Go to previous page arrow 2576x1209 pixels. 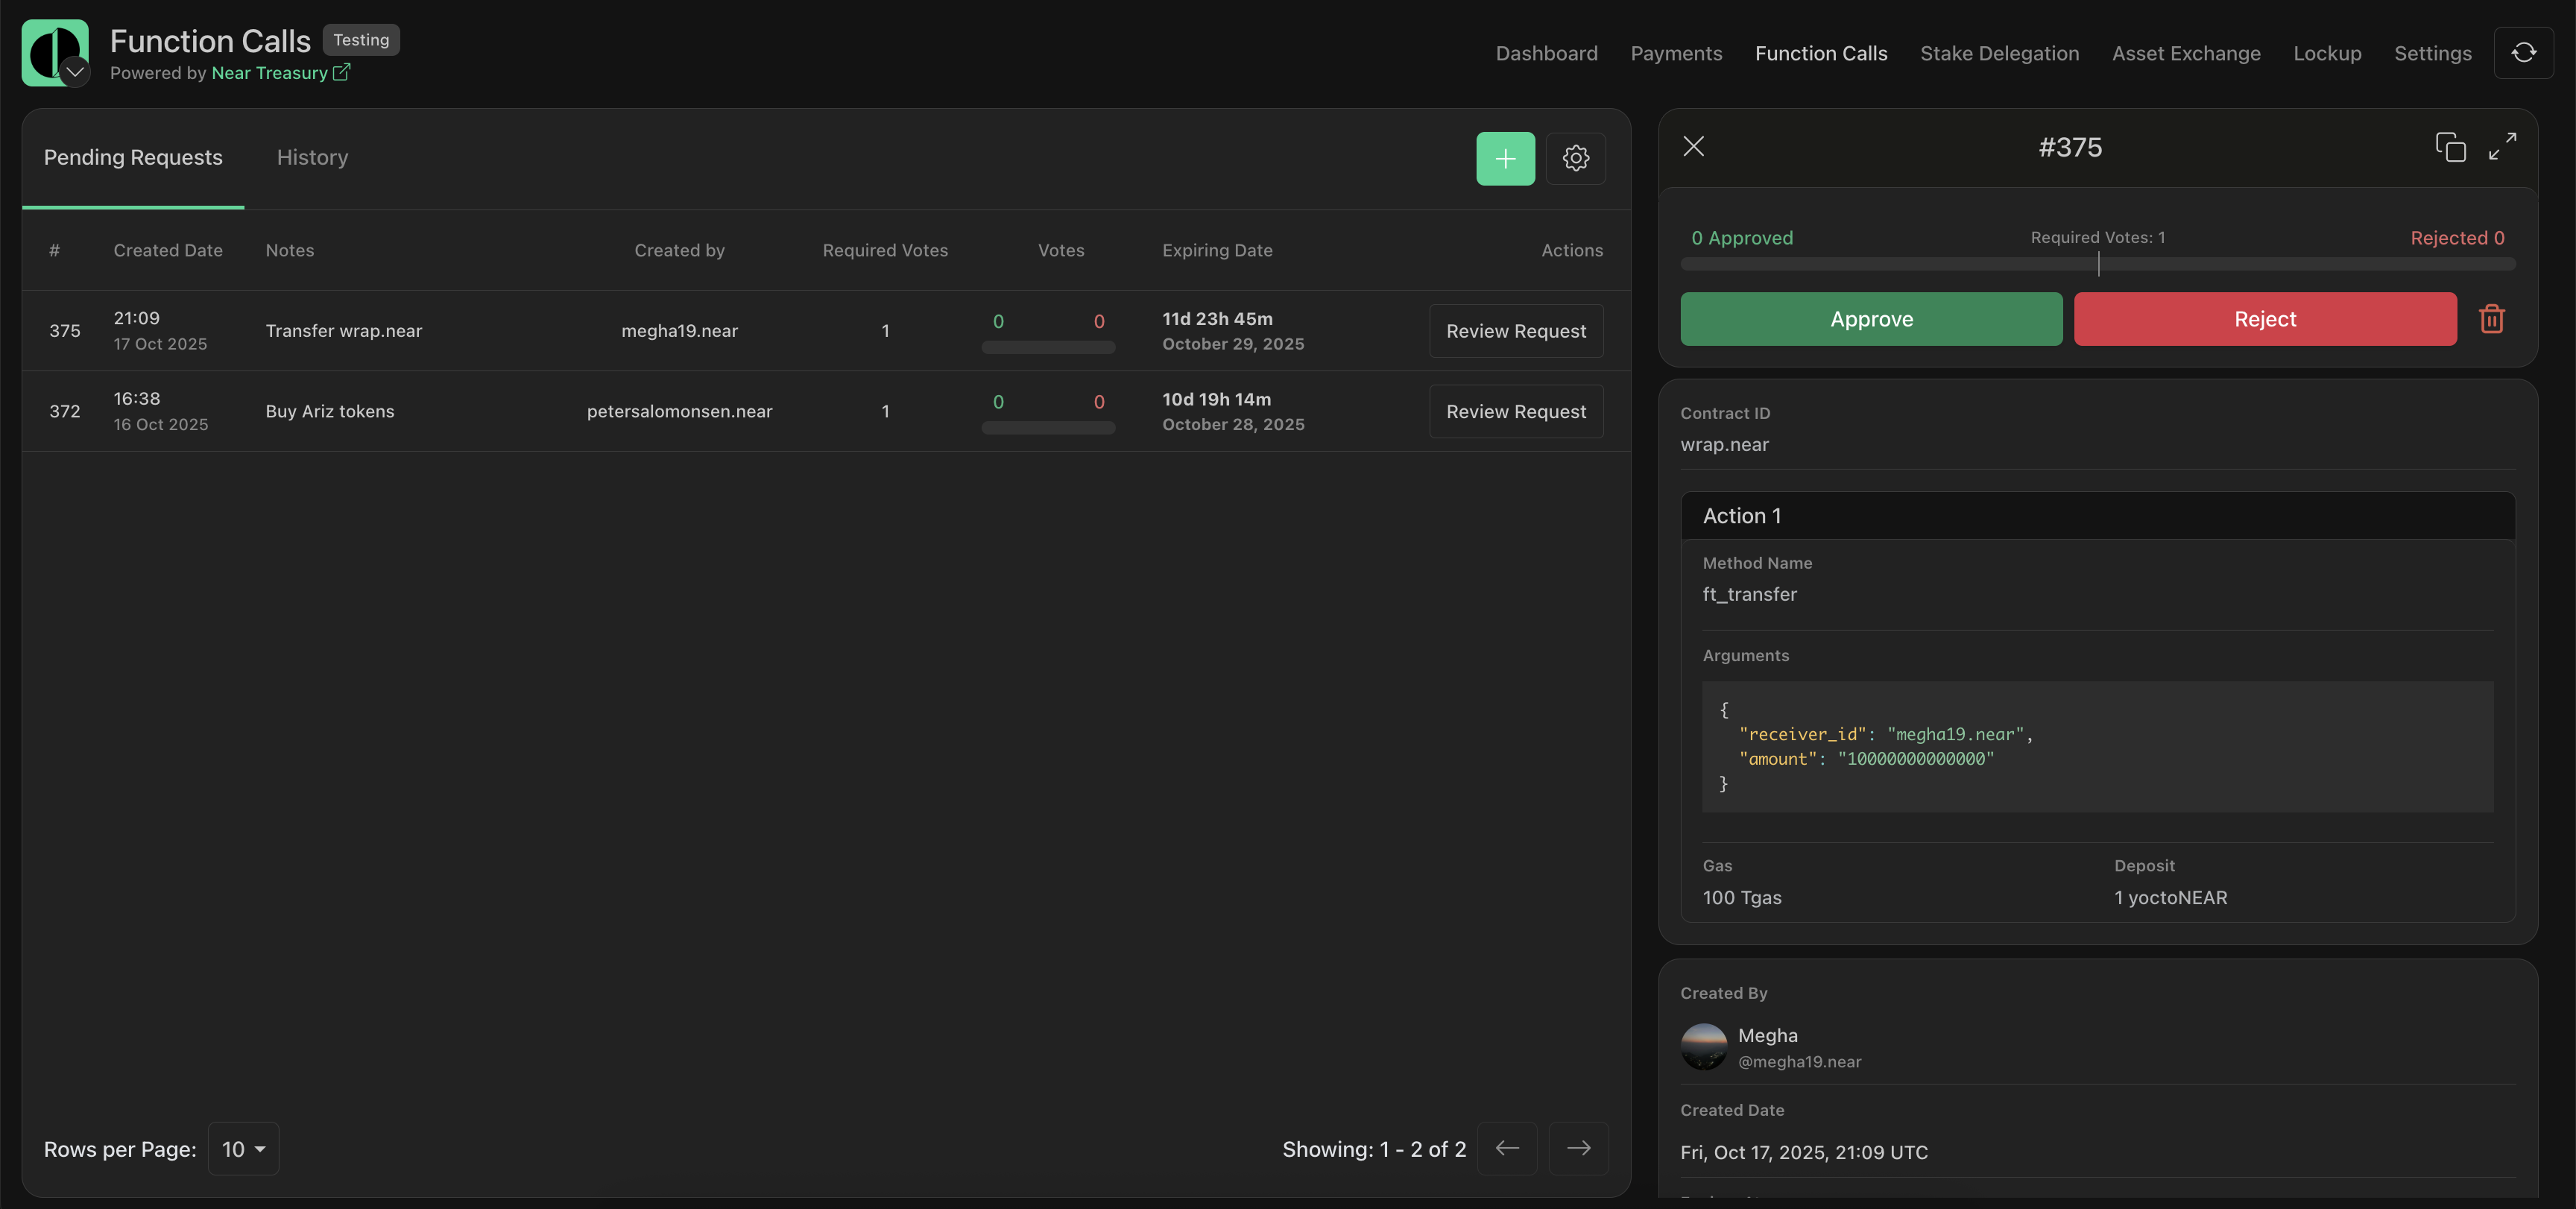(x=1507, y=1148)
